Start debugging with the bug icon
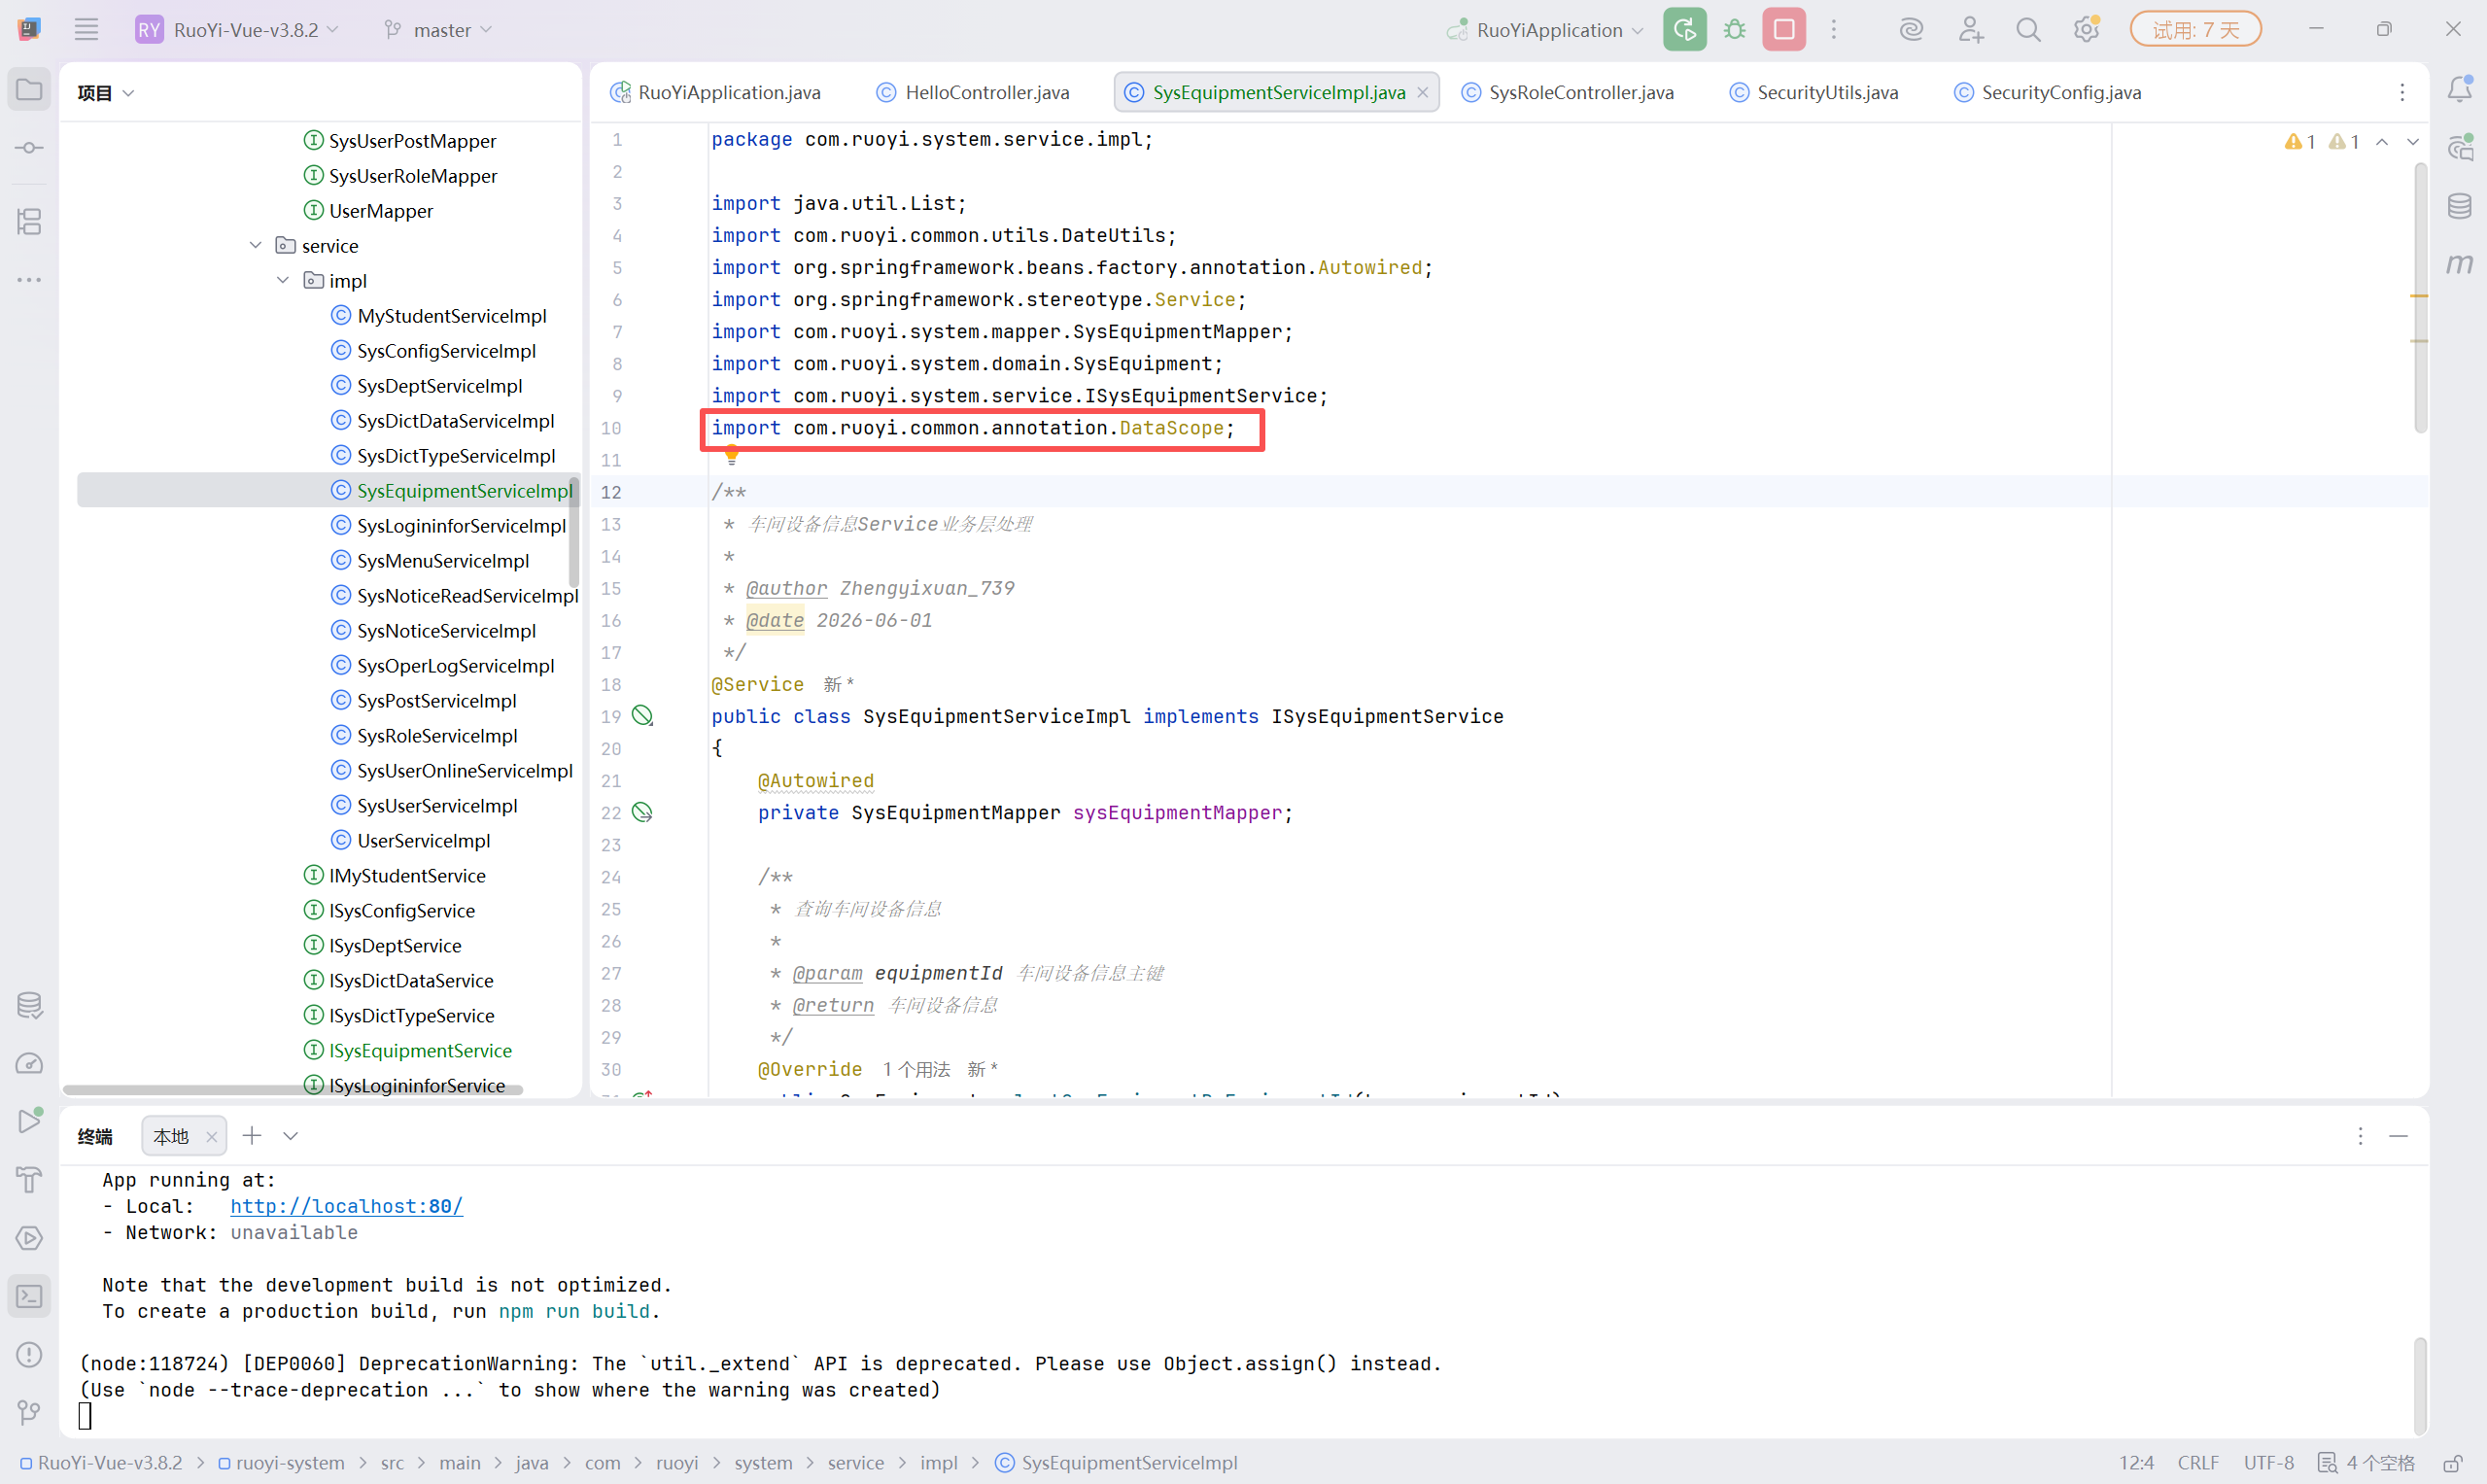Viewport: 2487px width, 1484px height. [x=1734, y=29]
